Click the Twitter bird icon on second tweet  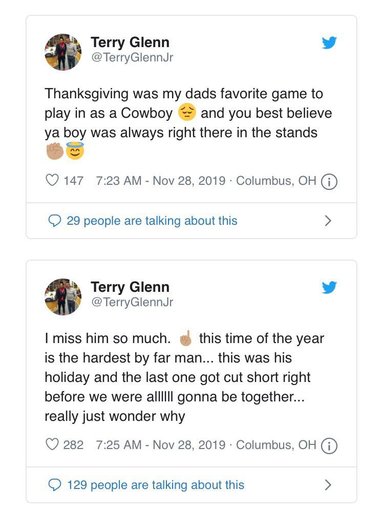click(x=329, y=287)
